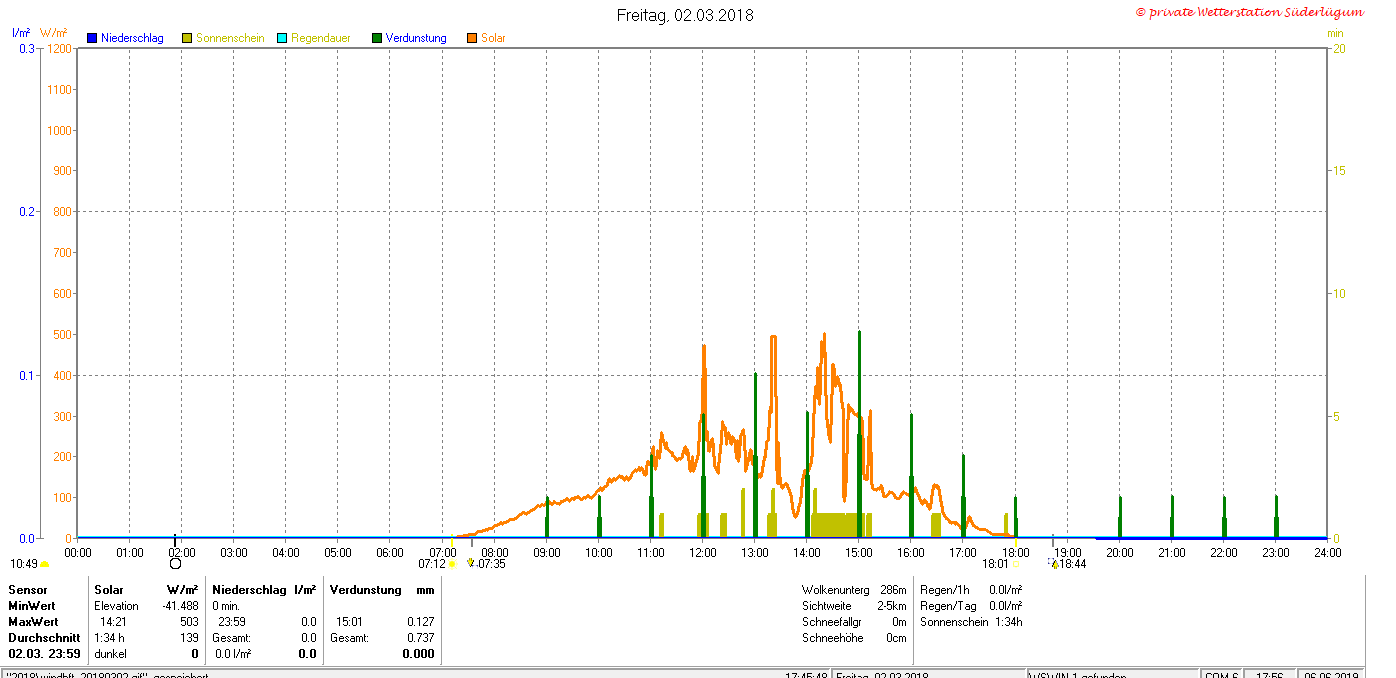Click the 12:00 label on the time axis

[702, 552]
